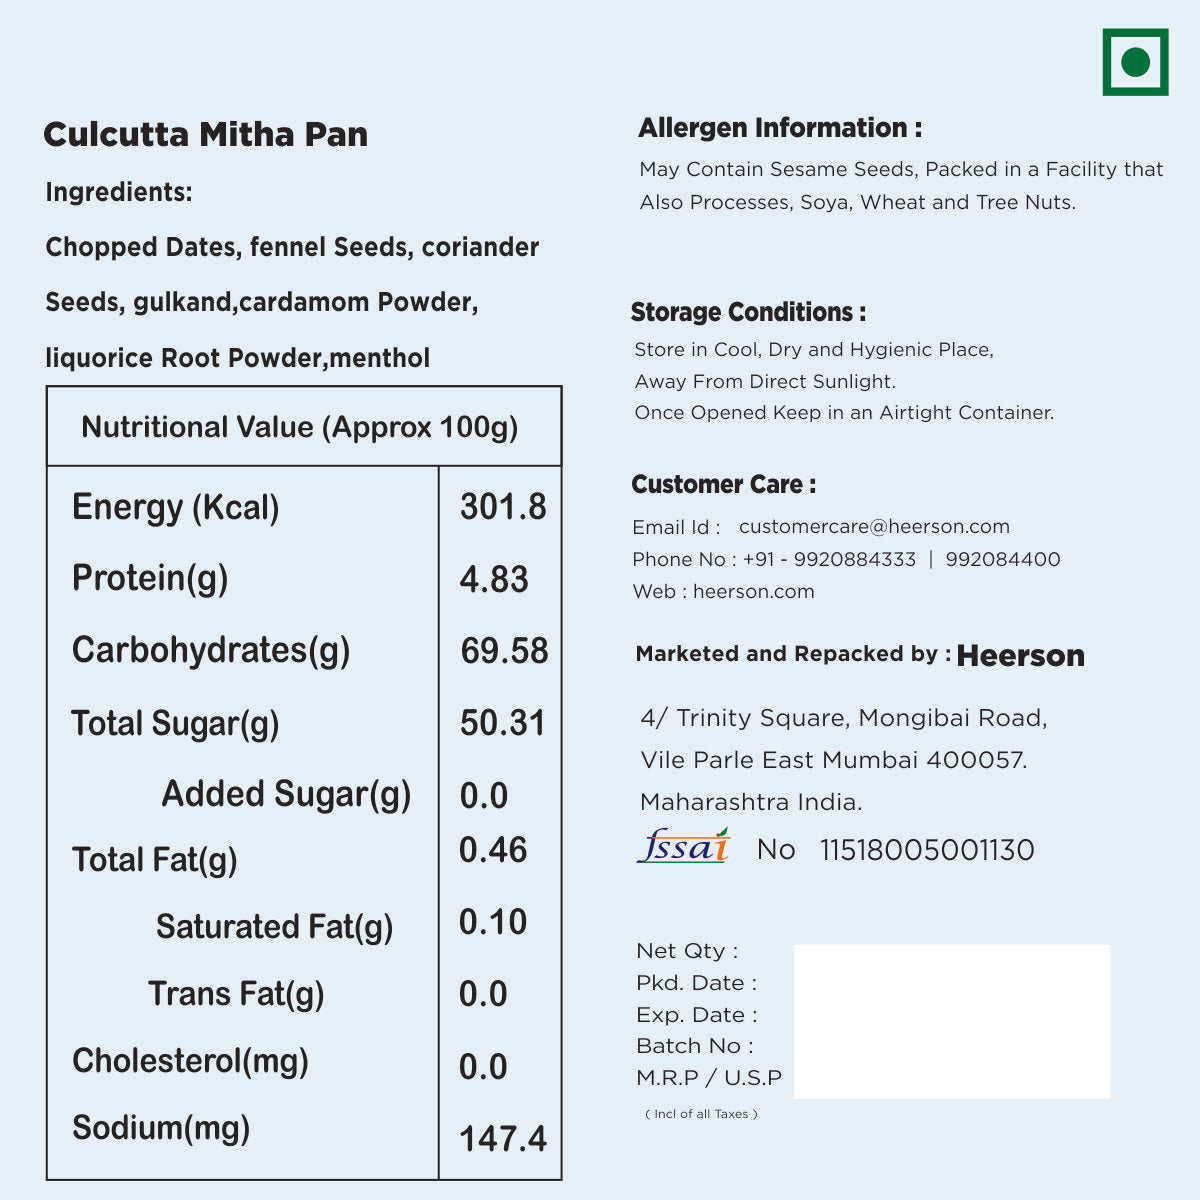This screenshot has width=1200, height=1200.
Task: Click the Storage Conditions heading
Action: click(x=748, y=312)
